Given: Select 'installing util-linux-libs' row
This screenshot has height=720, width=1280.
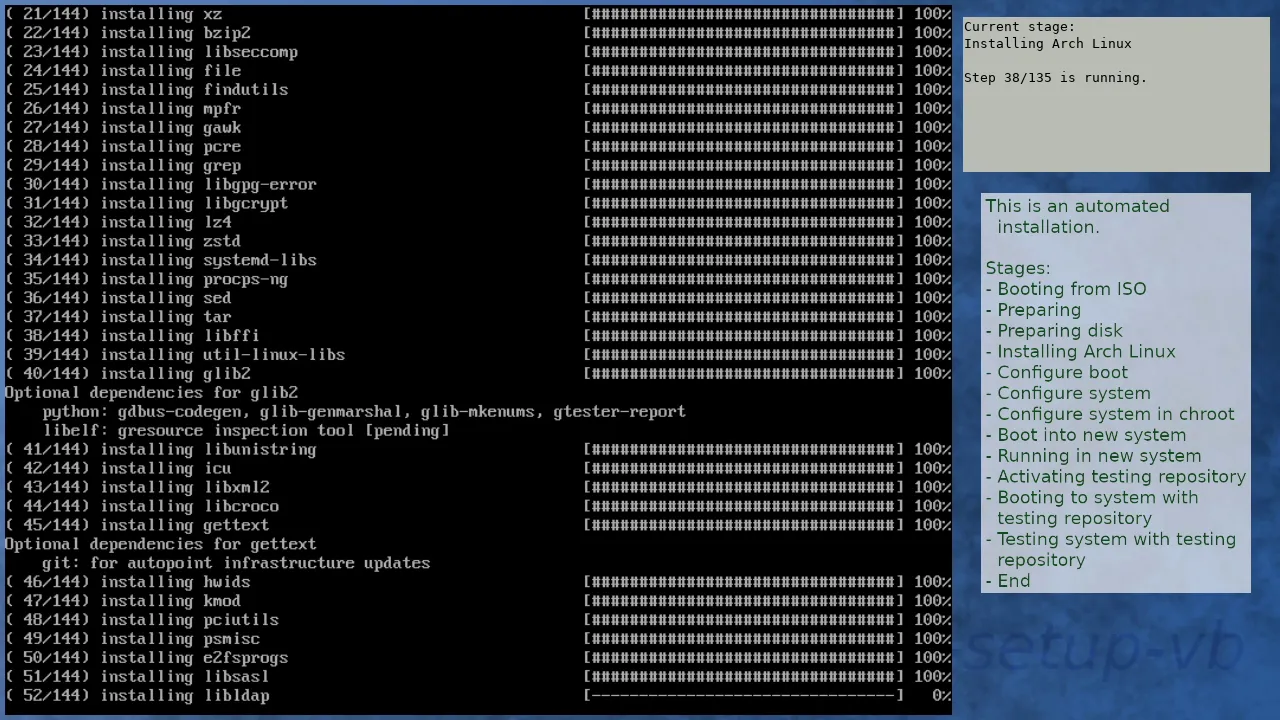Looking at the screenshot, I should (478, 355).
